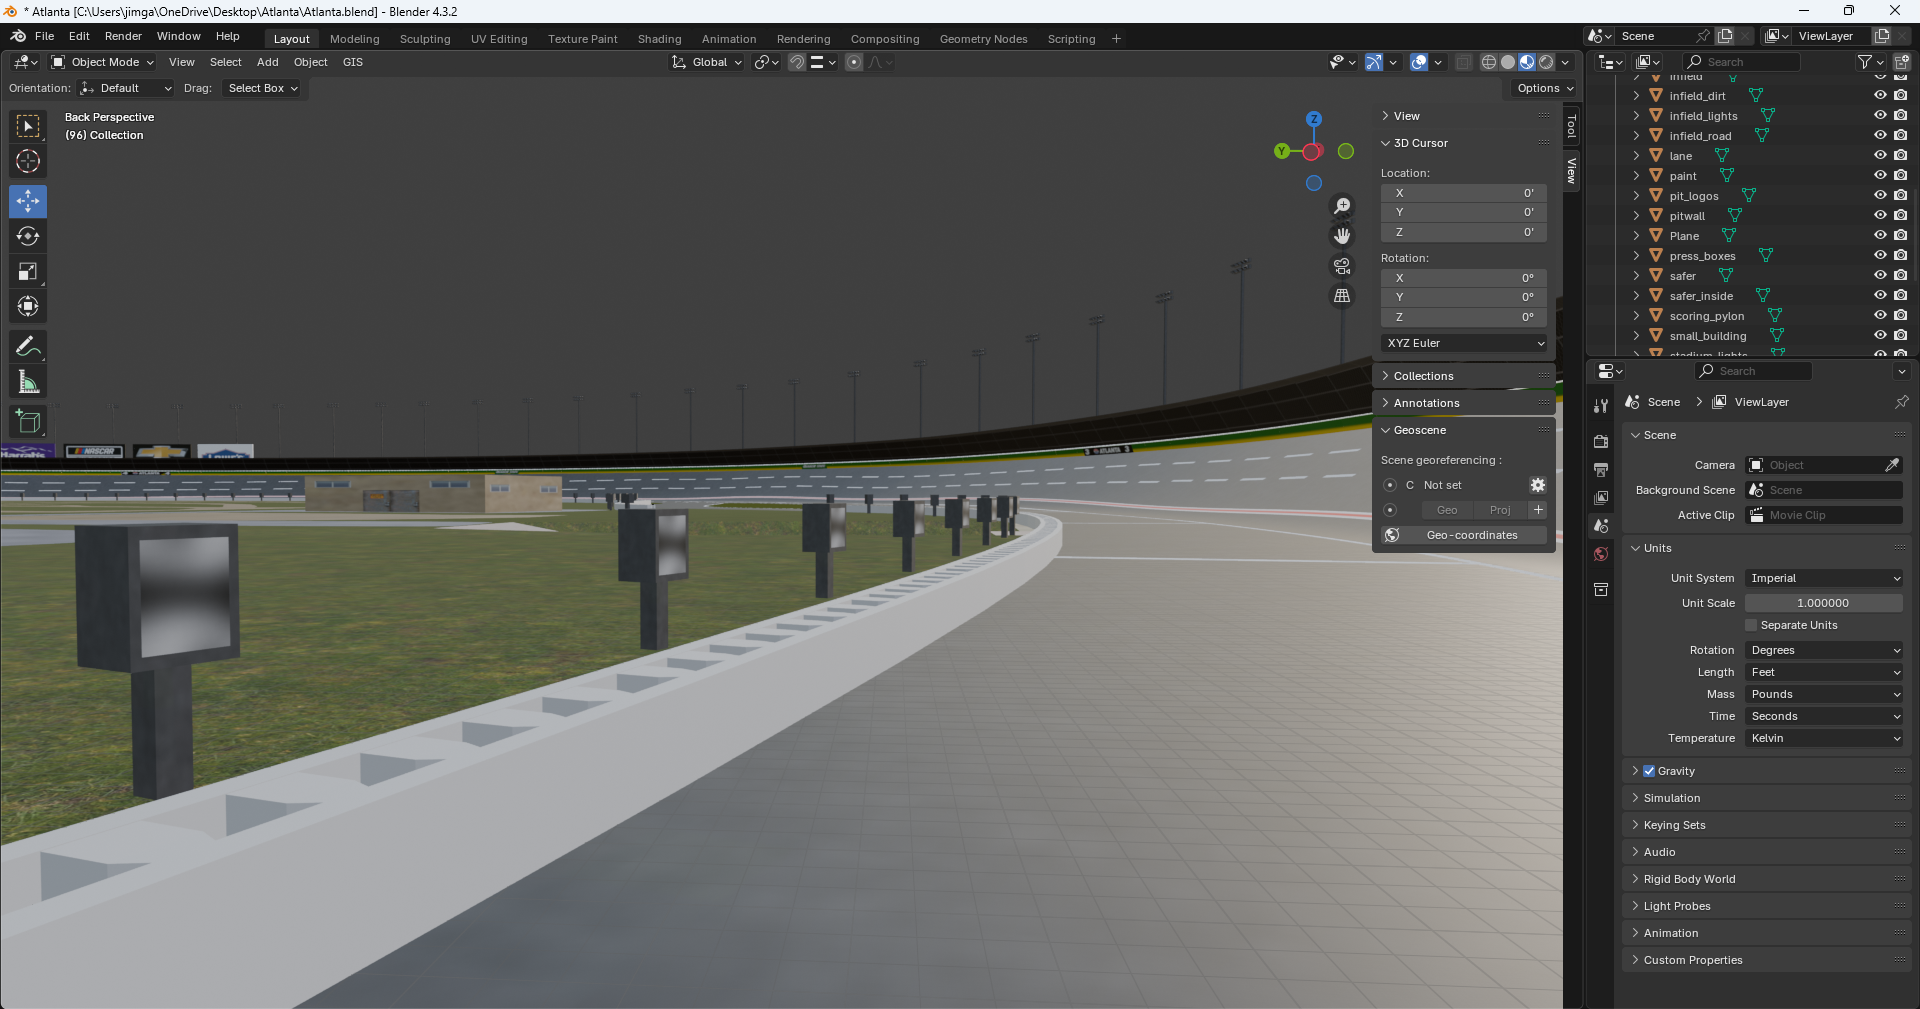Image resolution: width=1920 pixels, height=1009 pixels.
Task: Click the Add Cube tool
Action: point(28,421)
